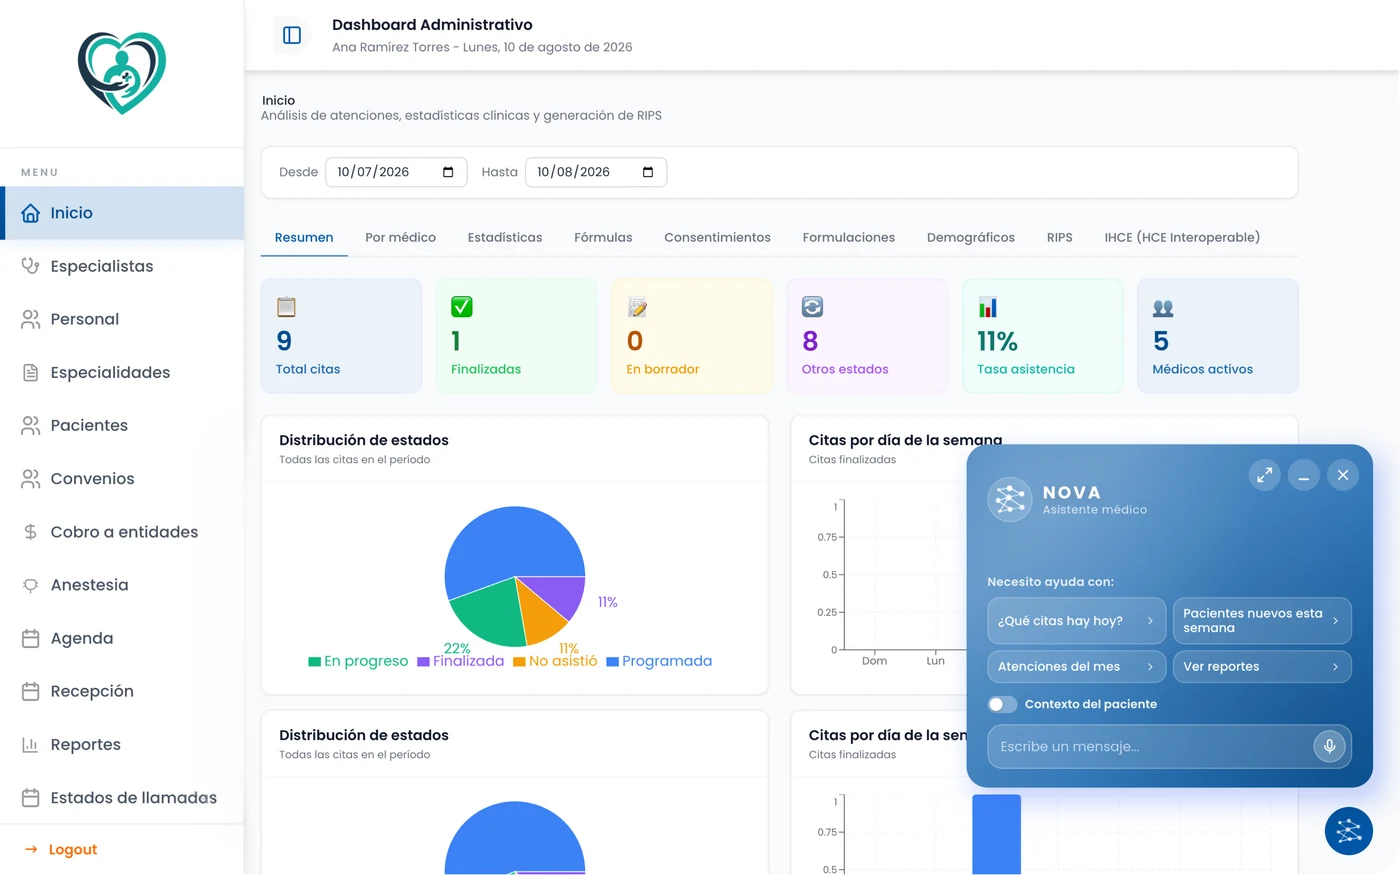The height and width of the screenshot is (875, 1400).
Task: Click the floating NOVA launcher button
Action: tap(1348, 831)
